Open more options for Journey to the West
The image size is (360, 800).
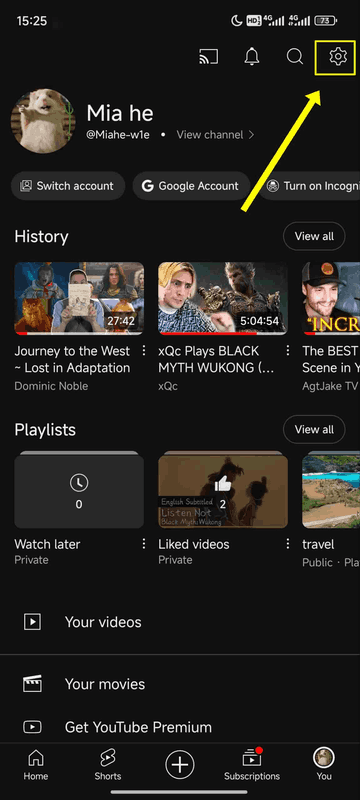(144, 351)
